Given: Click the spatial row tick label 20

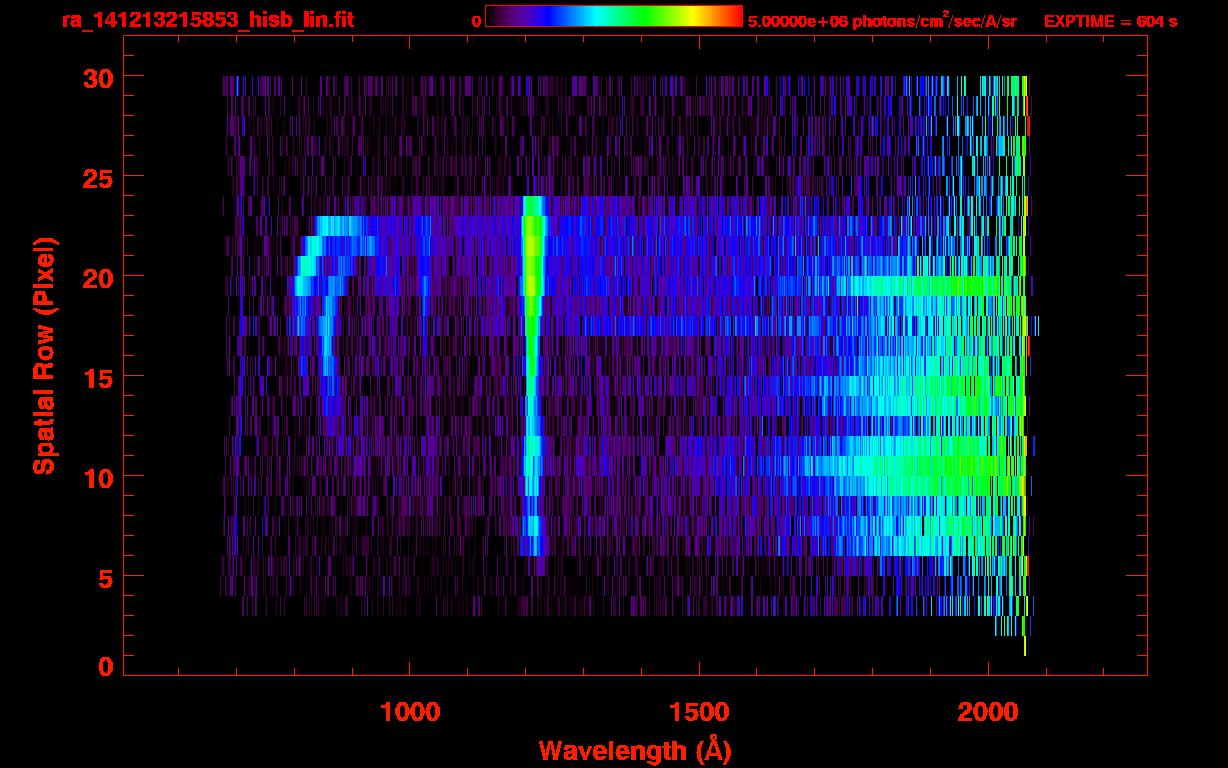Looking at the screenshot, I should 97,277.
